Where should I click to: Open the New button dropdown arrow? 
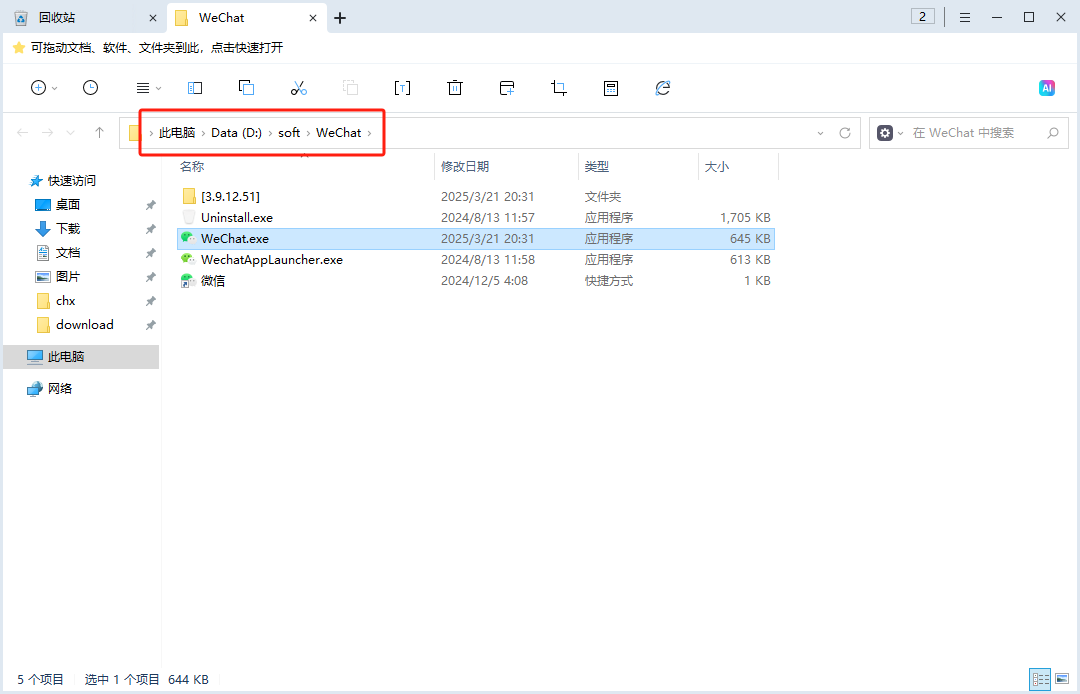pos(54,88)
